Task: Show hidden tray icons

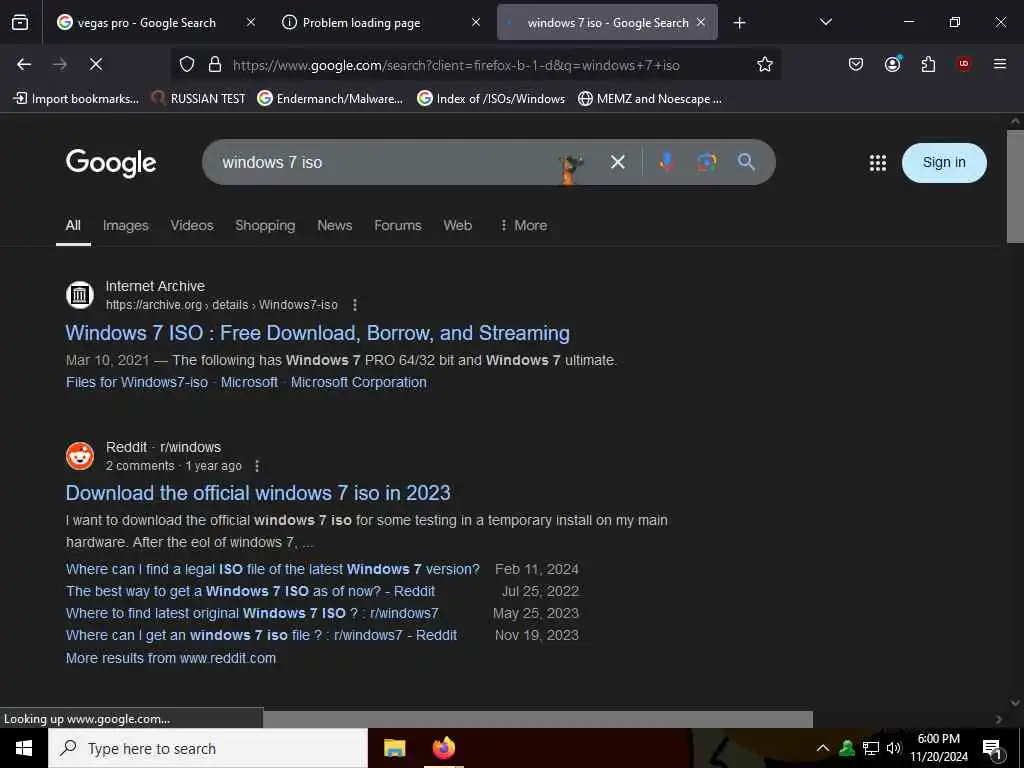Action: pos(823,748)
